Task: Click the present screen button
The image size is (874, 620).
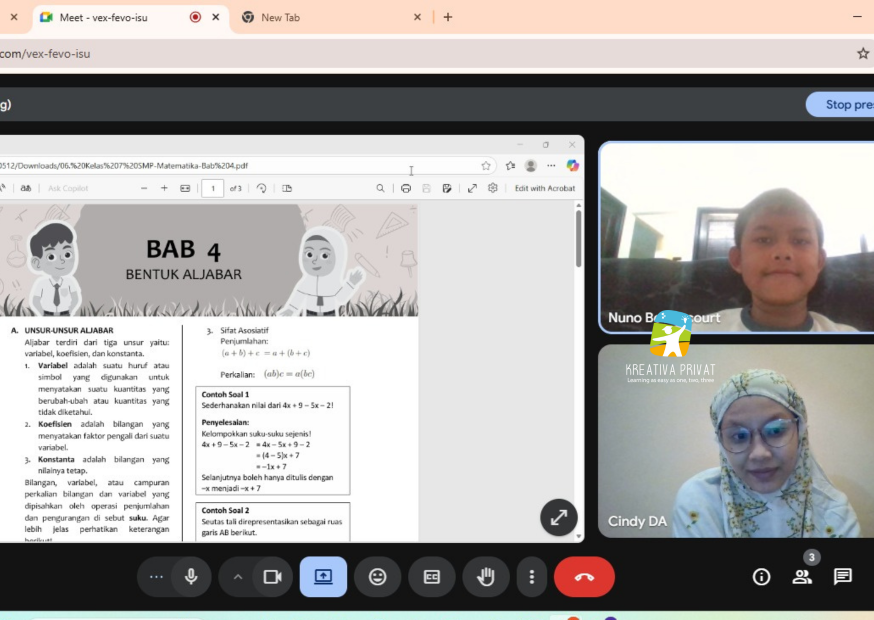Action: coord(323,577)
